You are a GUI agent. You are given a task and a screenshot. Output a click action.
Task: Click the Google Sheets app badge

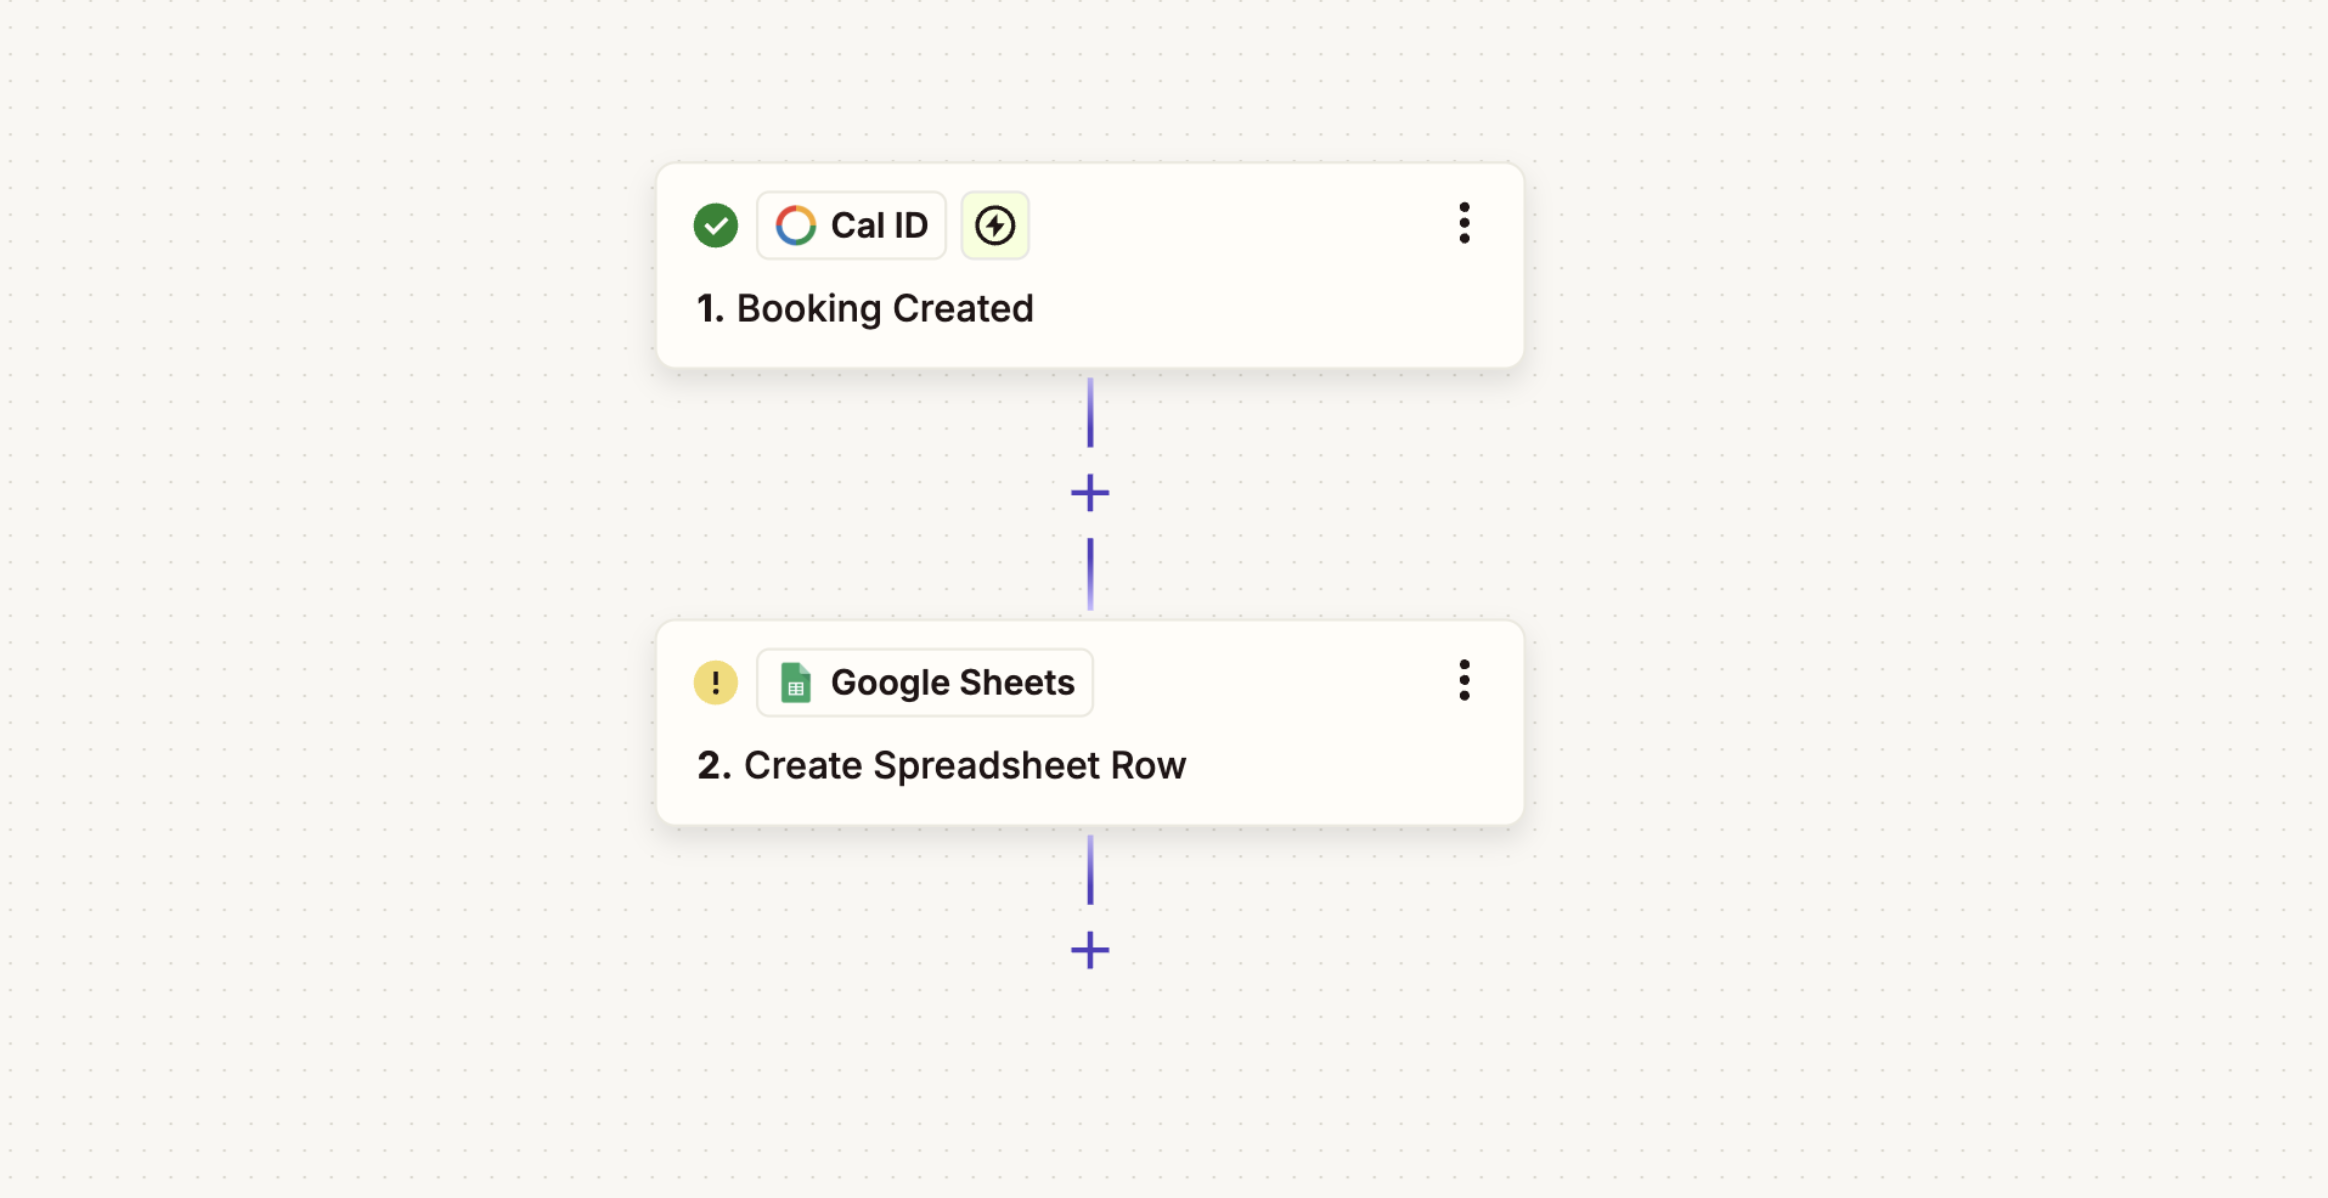pos(924,682)
